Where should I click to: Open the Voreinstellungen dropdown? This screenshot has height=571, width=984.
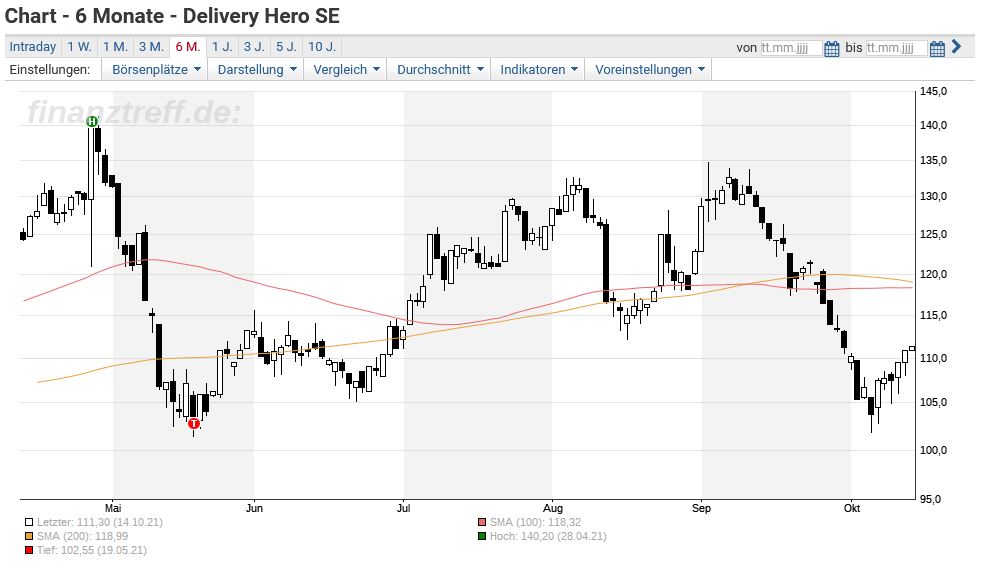(x=650, y=70)
